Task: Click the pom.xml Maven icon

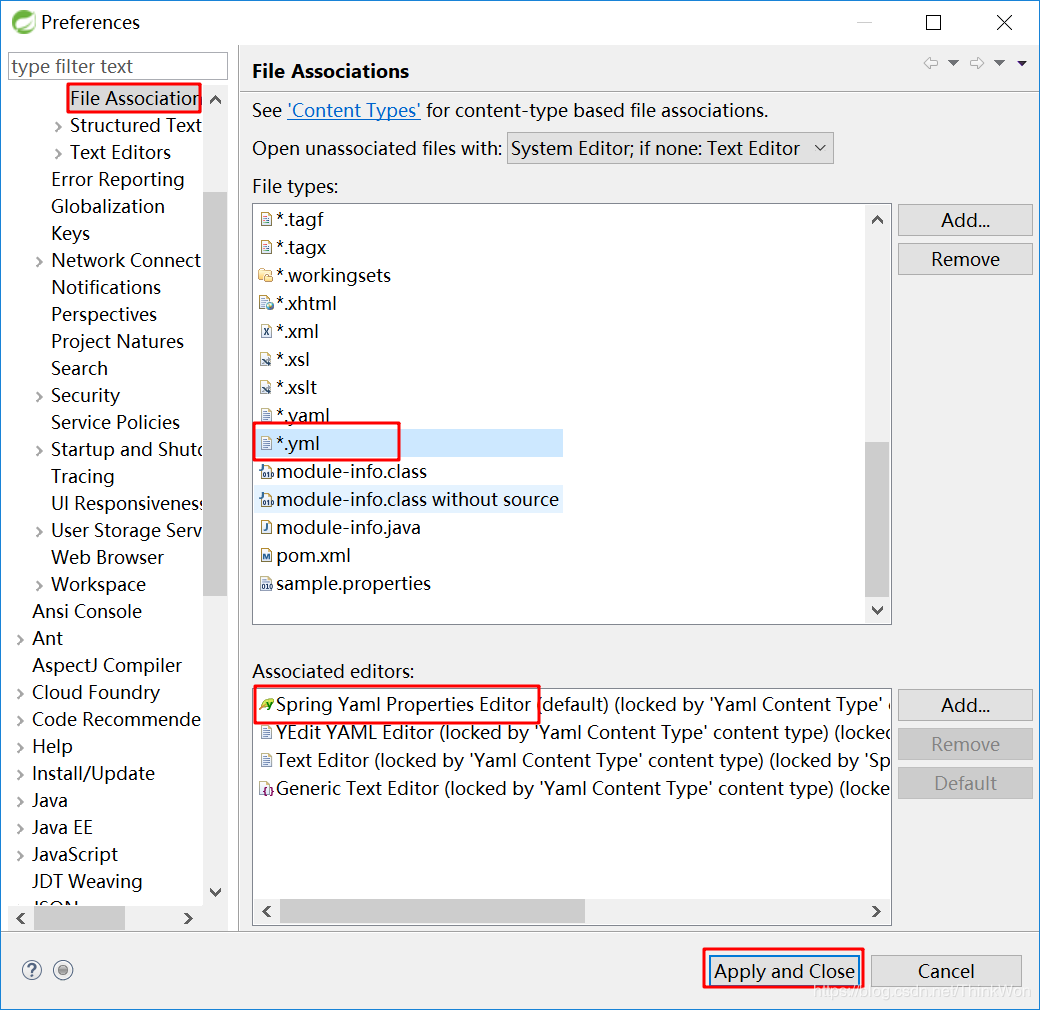Action: click(x=266, y=556)
